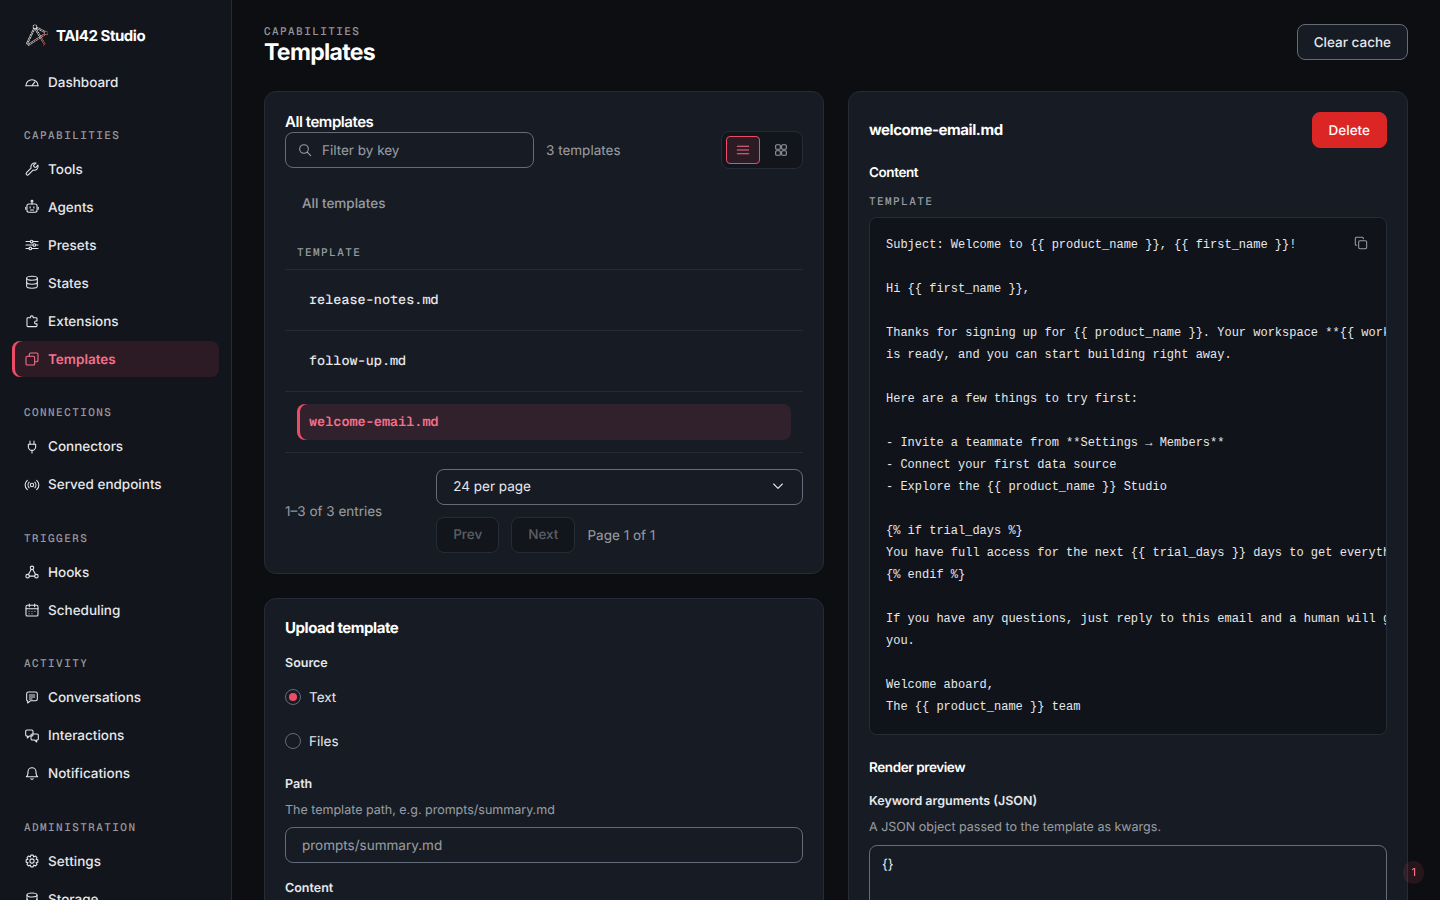Open the 24 per page dropdown
The image size is (1440, 900).
click(x=619, y=487)
